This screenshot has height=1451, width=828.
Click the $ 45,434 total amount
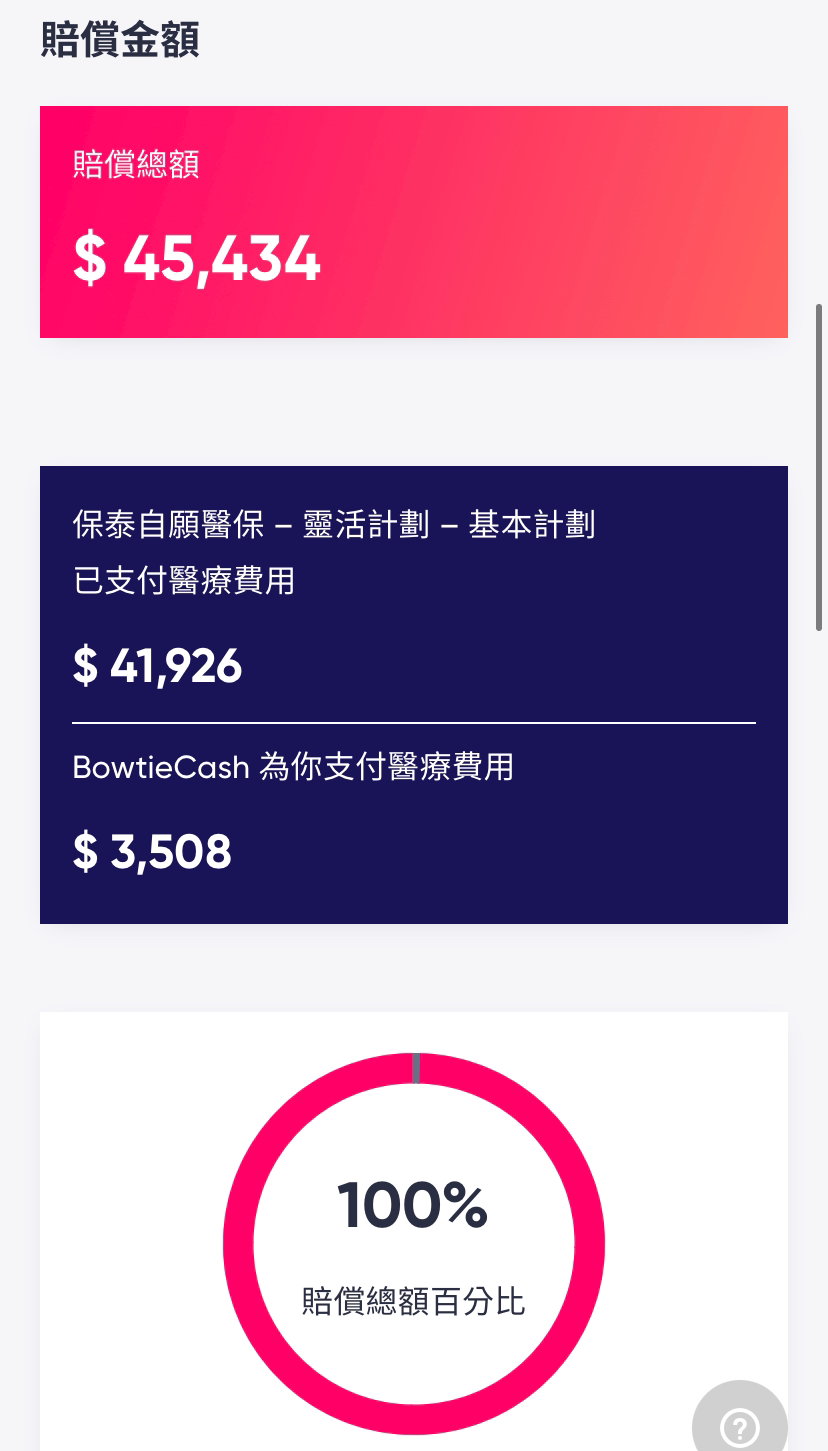[197, 258]
